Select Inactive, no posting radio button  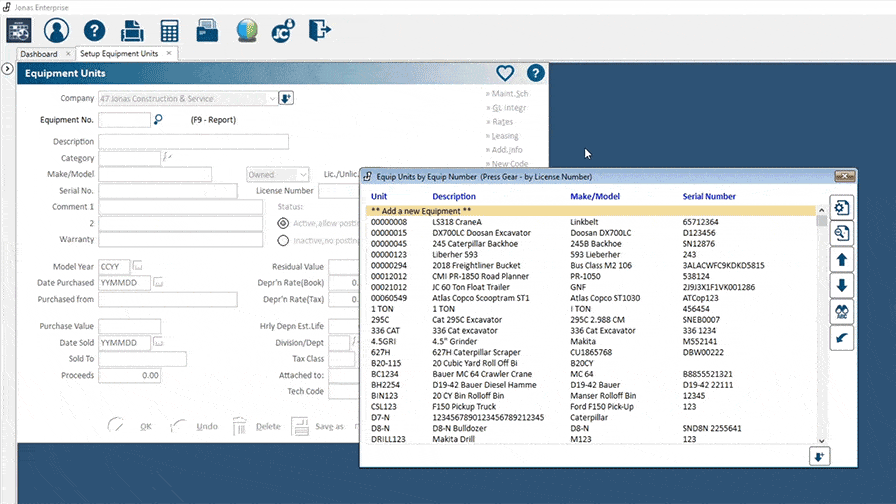tap(283, 241)
